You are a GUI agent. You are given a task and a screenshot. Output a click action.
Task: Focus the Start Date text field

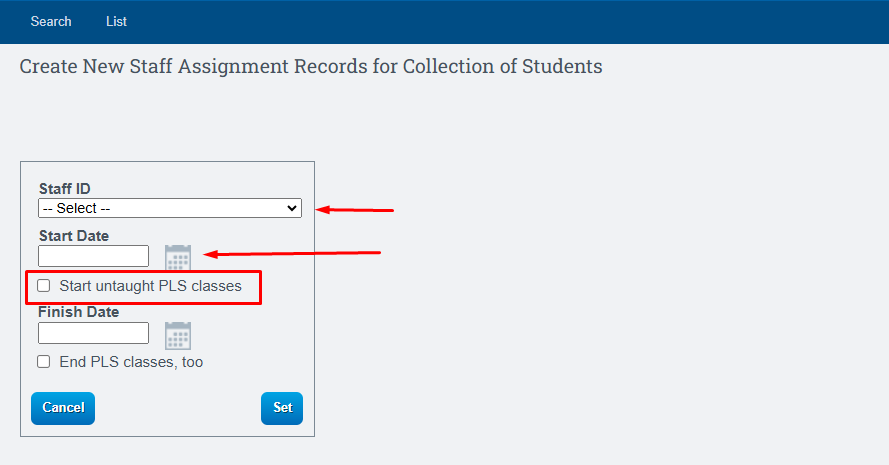click(94, 256)
